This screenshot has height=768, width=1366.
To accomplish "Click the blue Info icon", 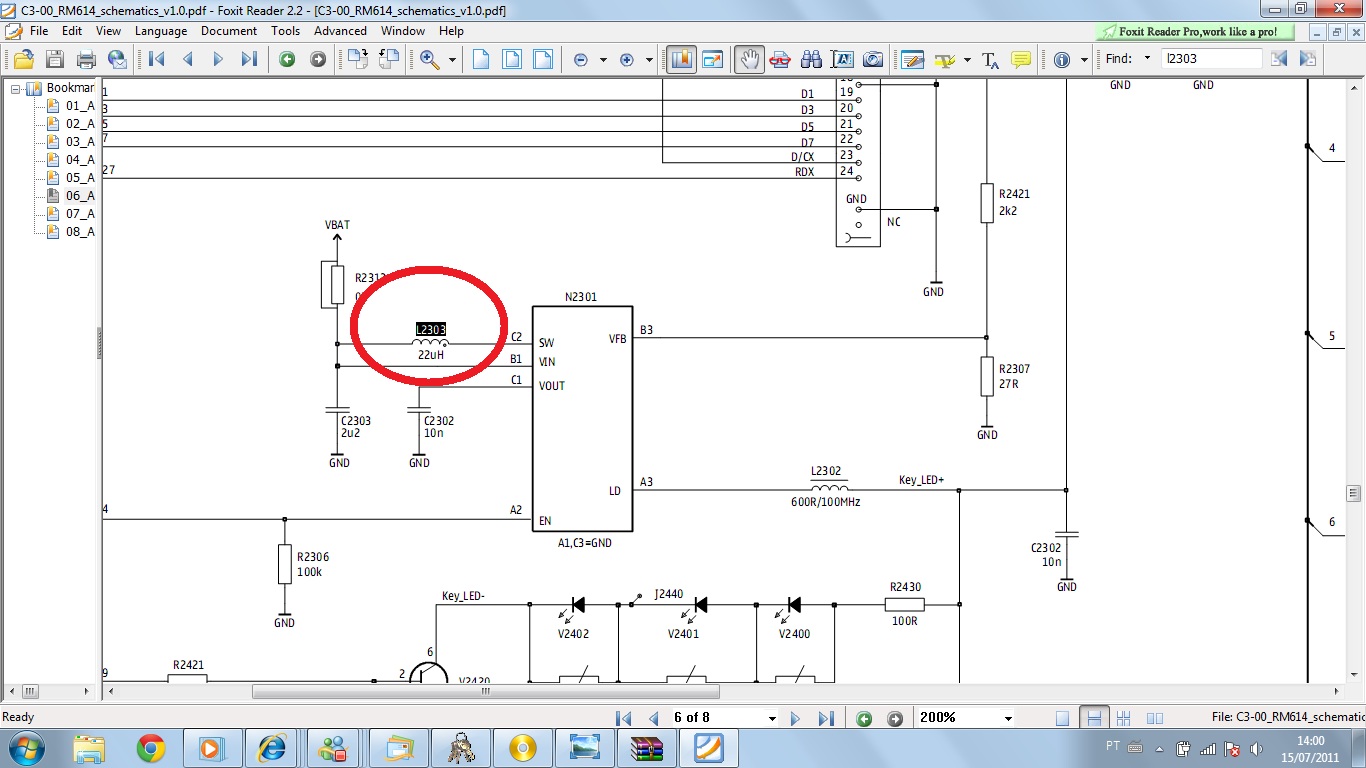I will click(x=1062, y=59).
